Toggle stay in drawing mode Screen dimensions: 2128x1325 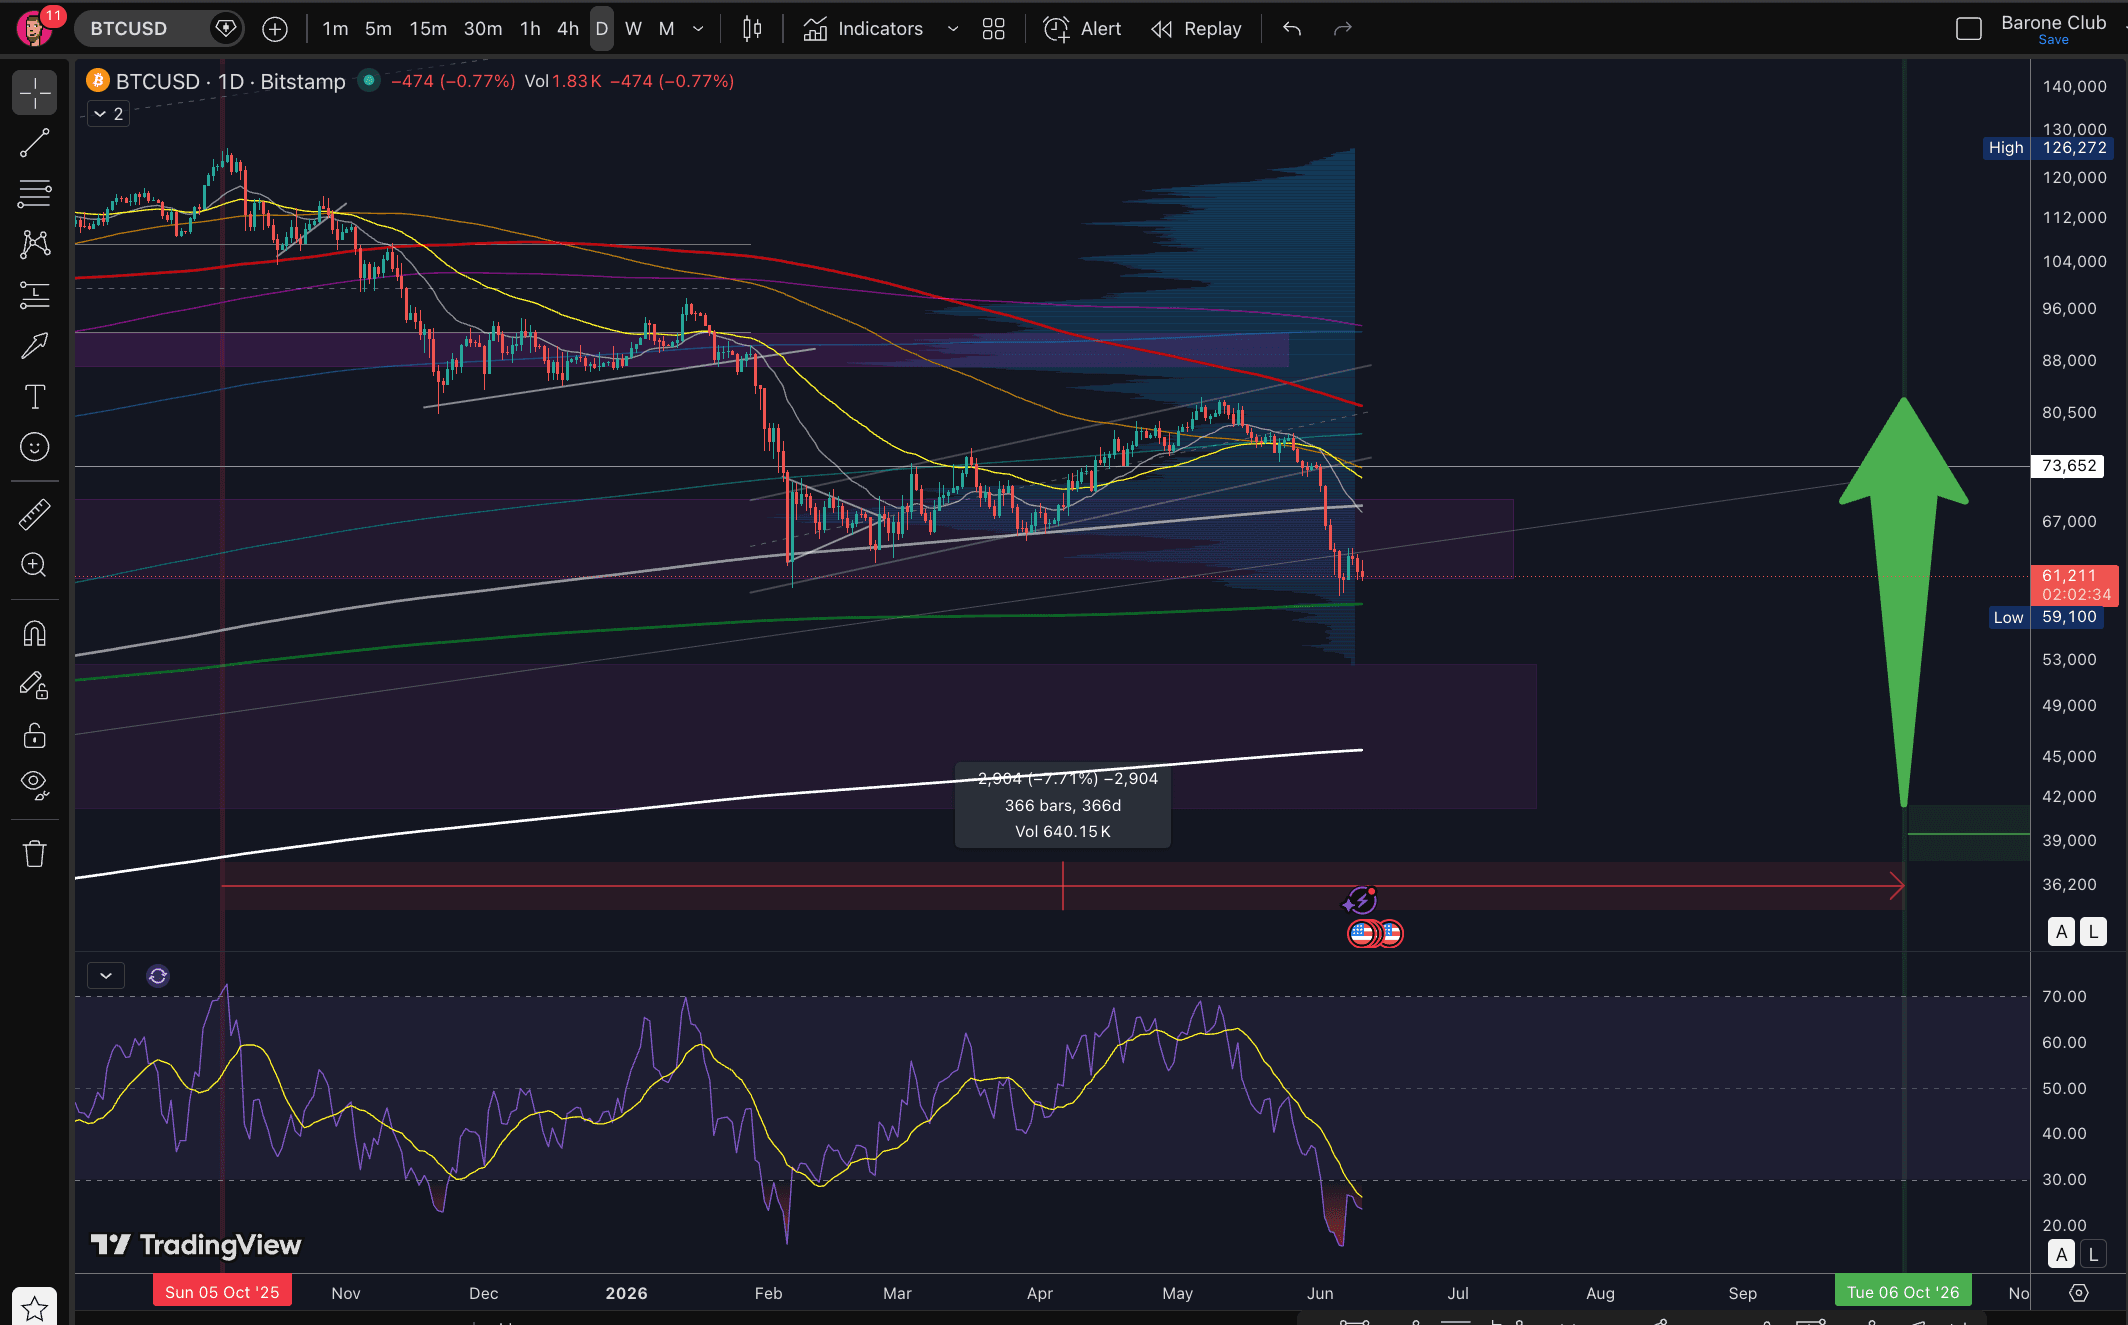click(x=35, y=685)
